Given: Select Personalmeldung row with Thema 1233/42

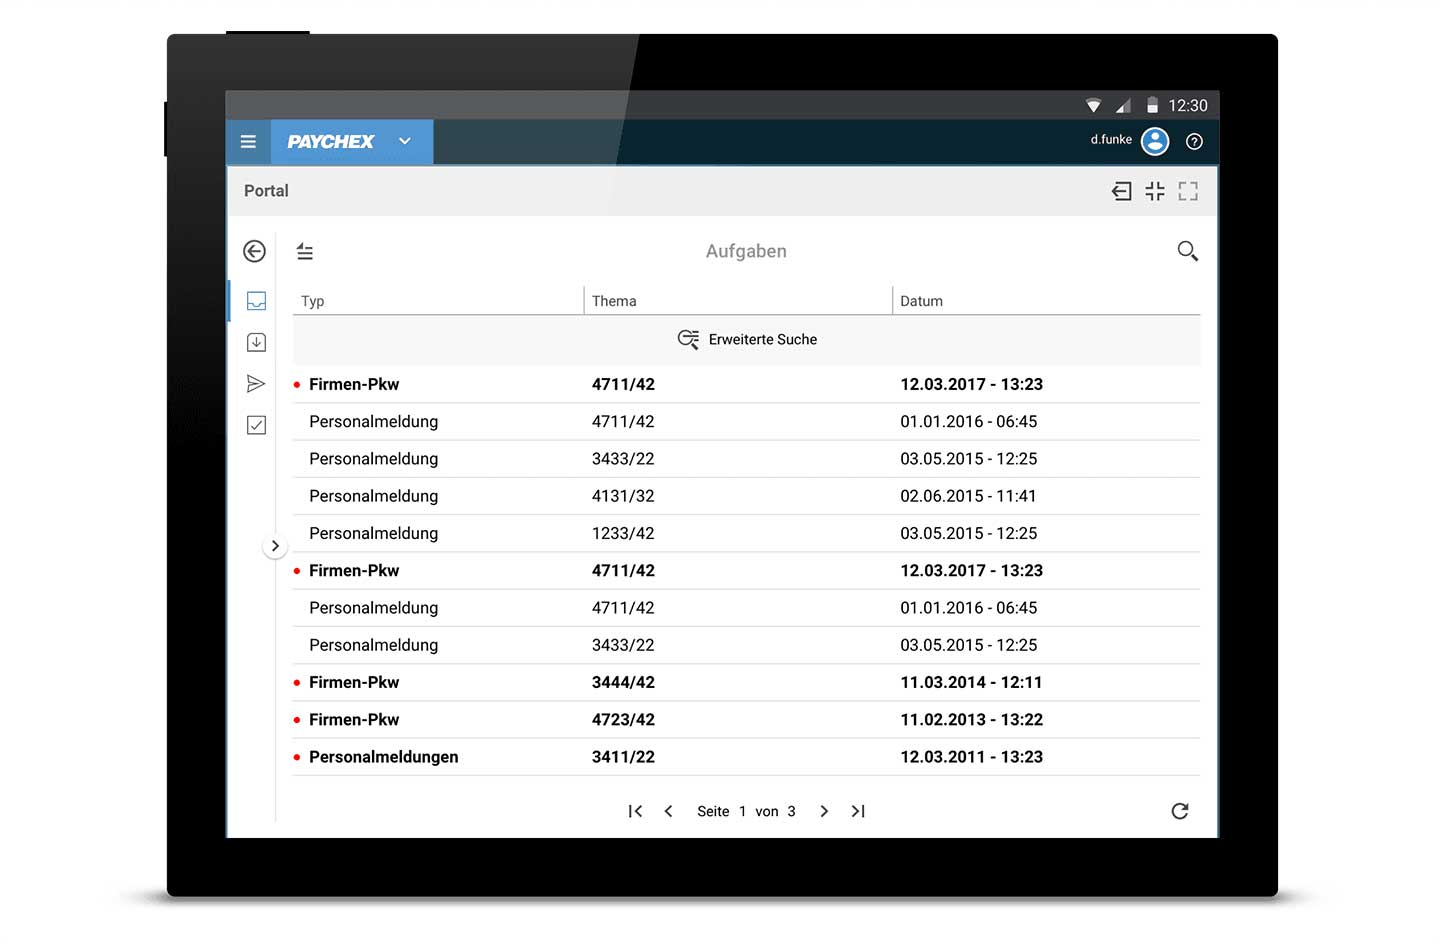Looking at the screenshot, I should [x=746, y=533].
